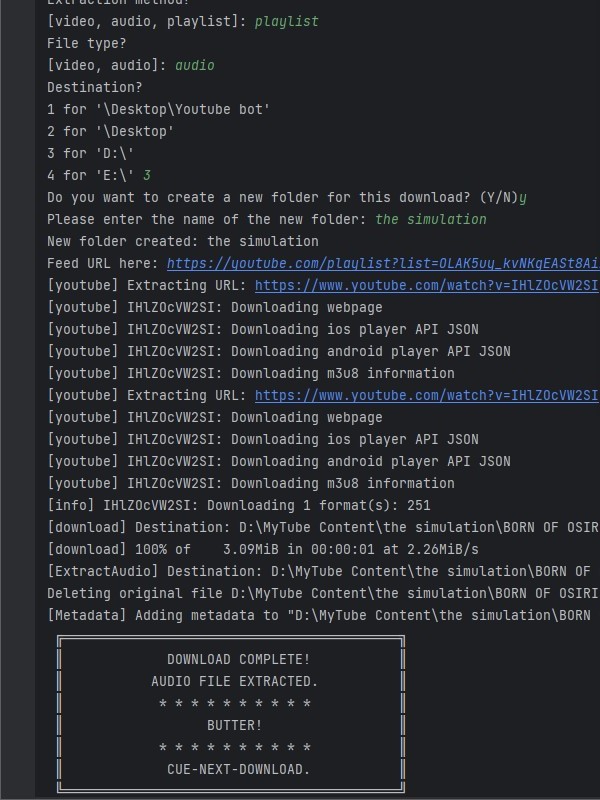Image resolution: width=600 pixels, height=800 pixels.
Task: Open the YouTube playlist feed URL link
Action: coord(382,263)
